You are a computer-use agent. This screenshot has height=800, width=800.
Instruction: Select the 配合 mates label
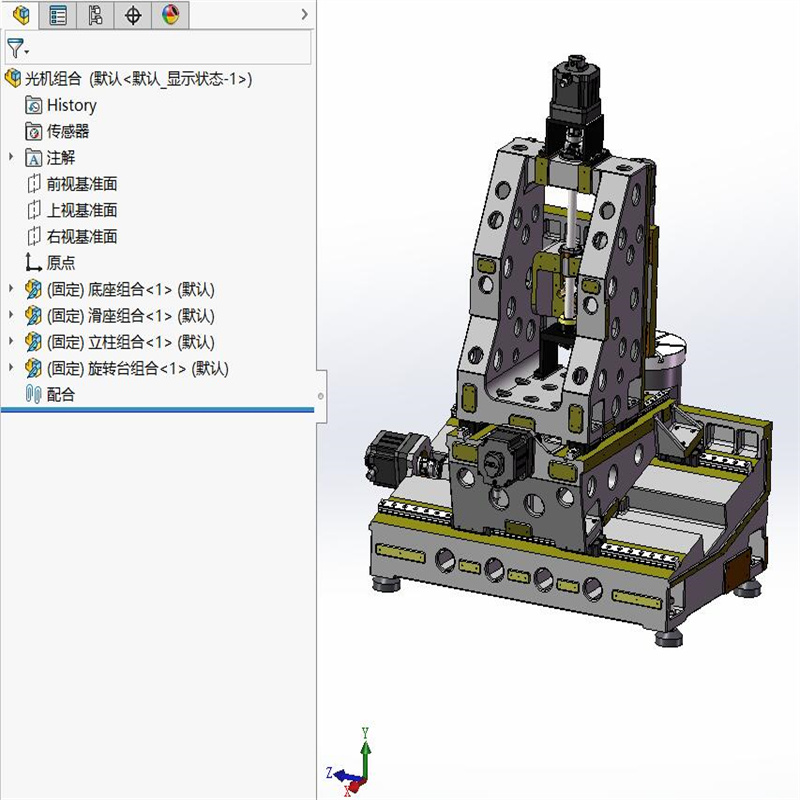coord(61,395)
